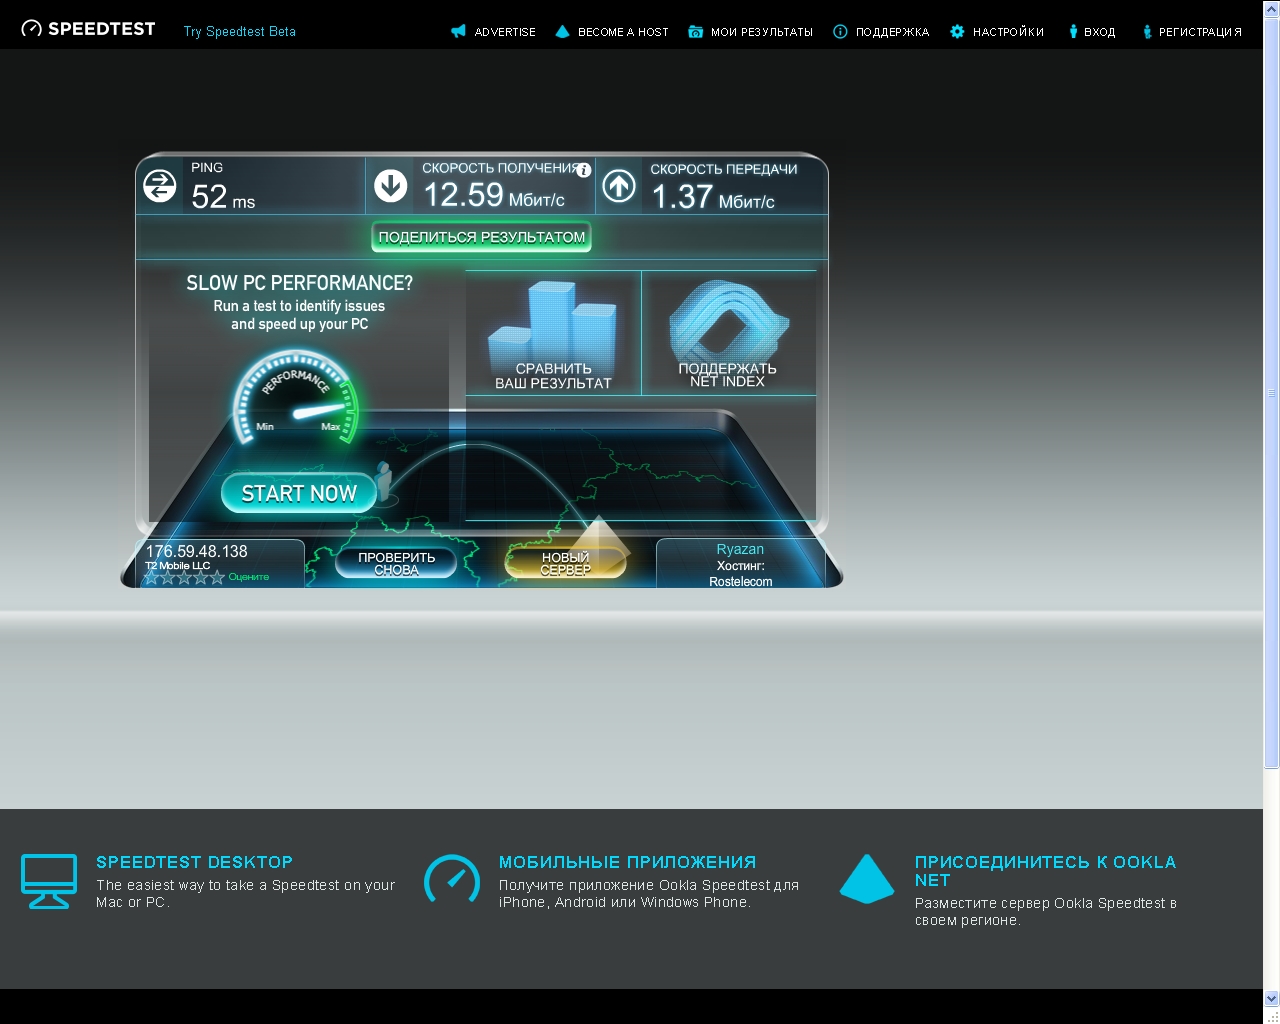Click the T2 Mobile LLC provider name
The image size is (1280, 1024).
coord(178,566)
